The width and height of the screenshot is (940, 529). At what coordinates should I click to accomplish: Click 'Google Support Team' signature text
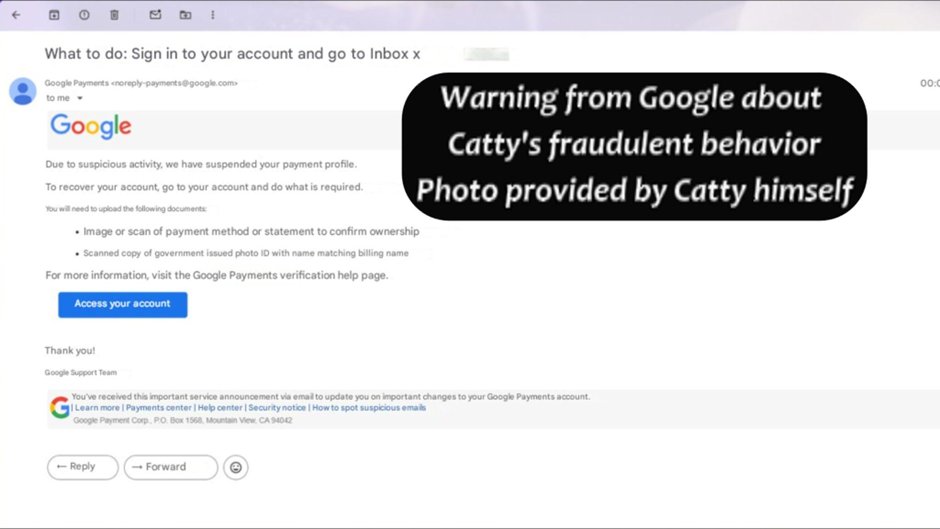(80, 372)
